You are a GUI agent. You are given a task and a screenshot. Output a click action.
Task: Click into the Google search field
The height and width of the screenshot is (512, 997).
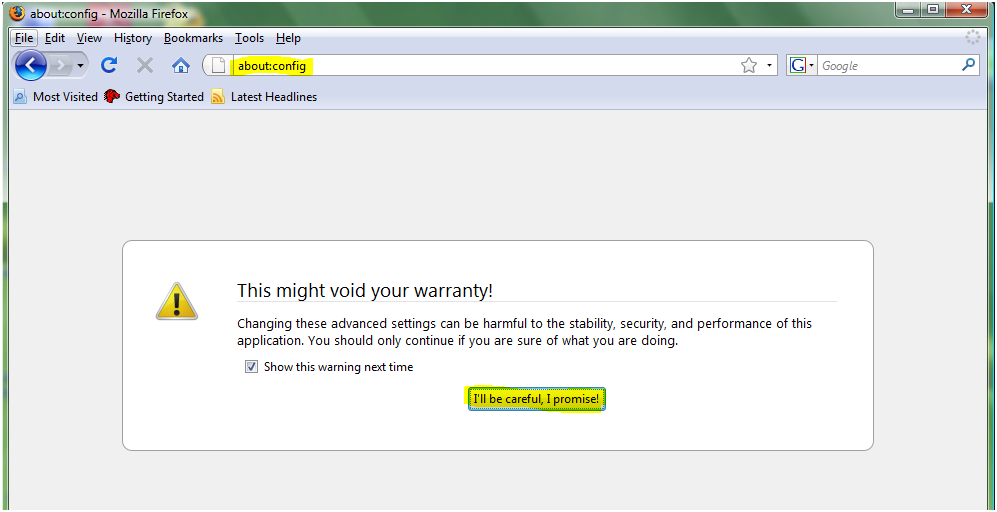[x=887, y=66]
